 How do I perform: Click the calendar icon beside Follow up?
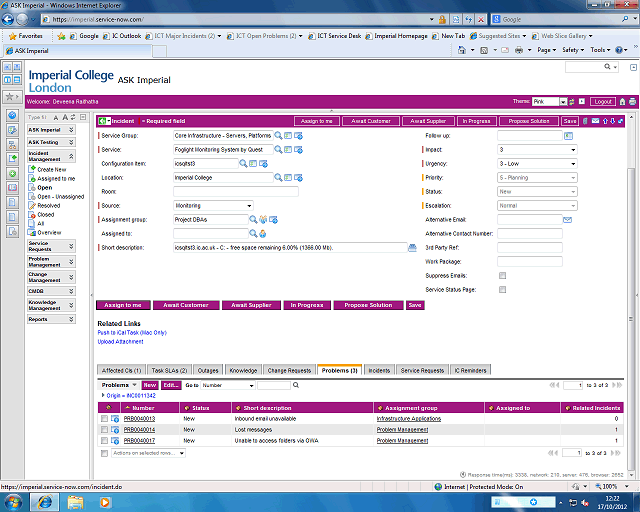[567, 135]
